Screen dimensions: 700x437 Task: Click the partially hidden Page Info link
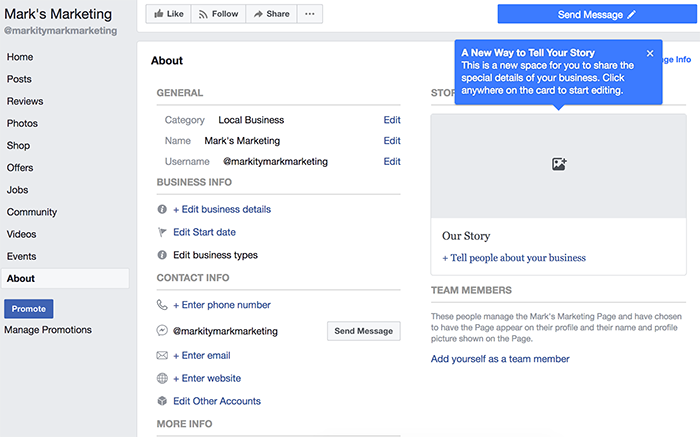tap(677, 59)
